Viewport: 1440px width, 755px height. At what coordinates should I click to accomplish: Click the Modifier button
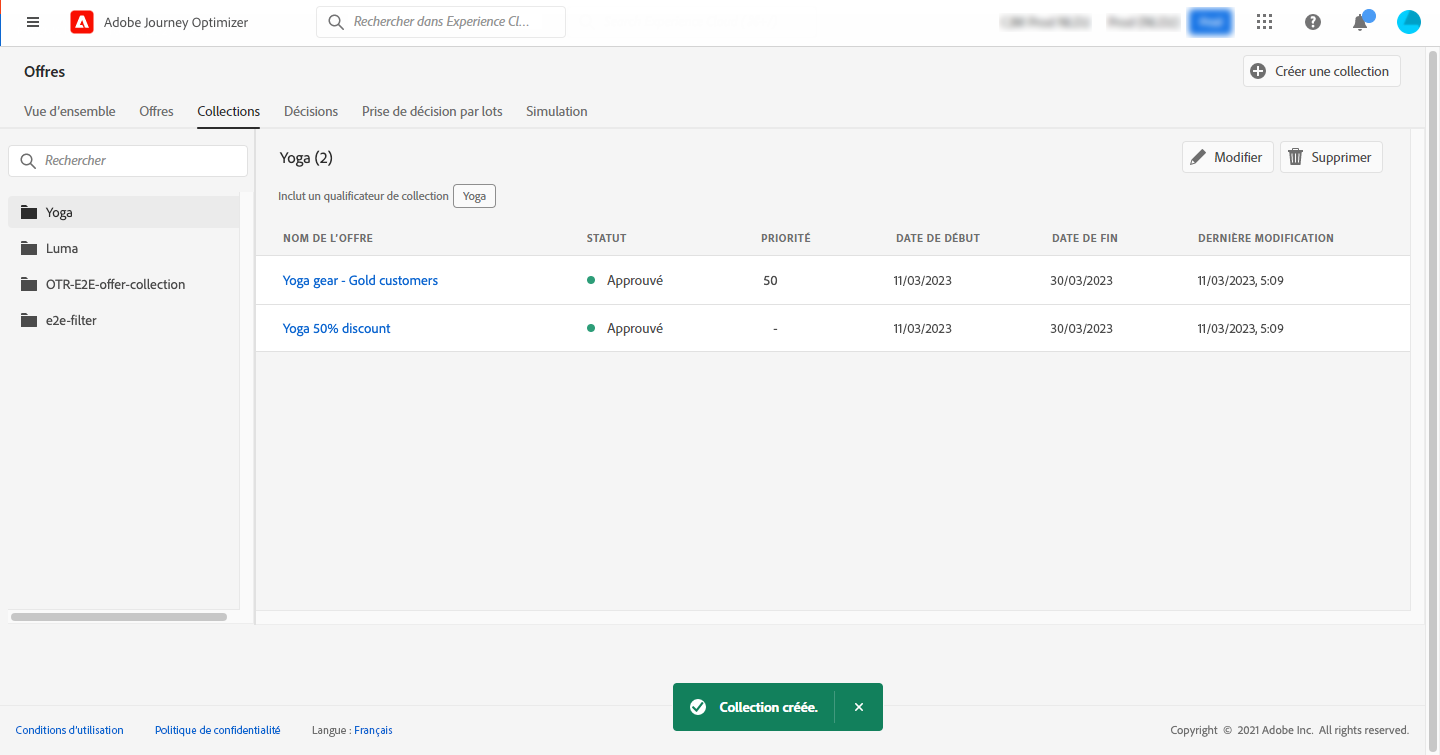(1227, 157)
